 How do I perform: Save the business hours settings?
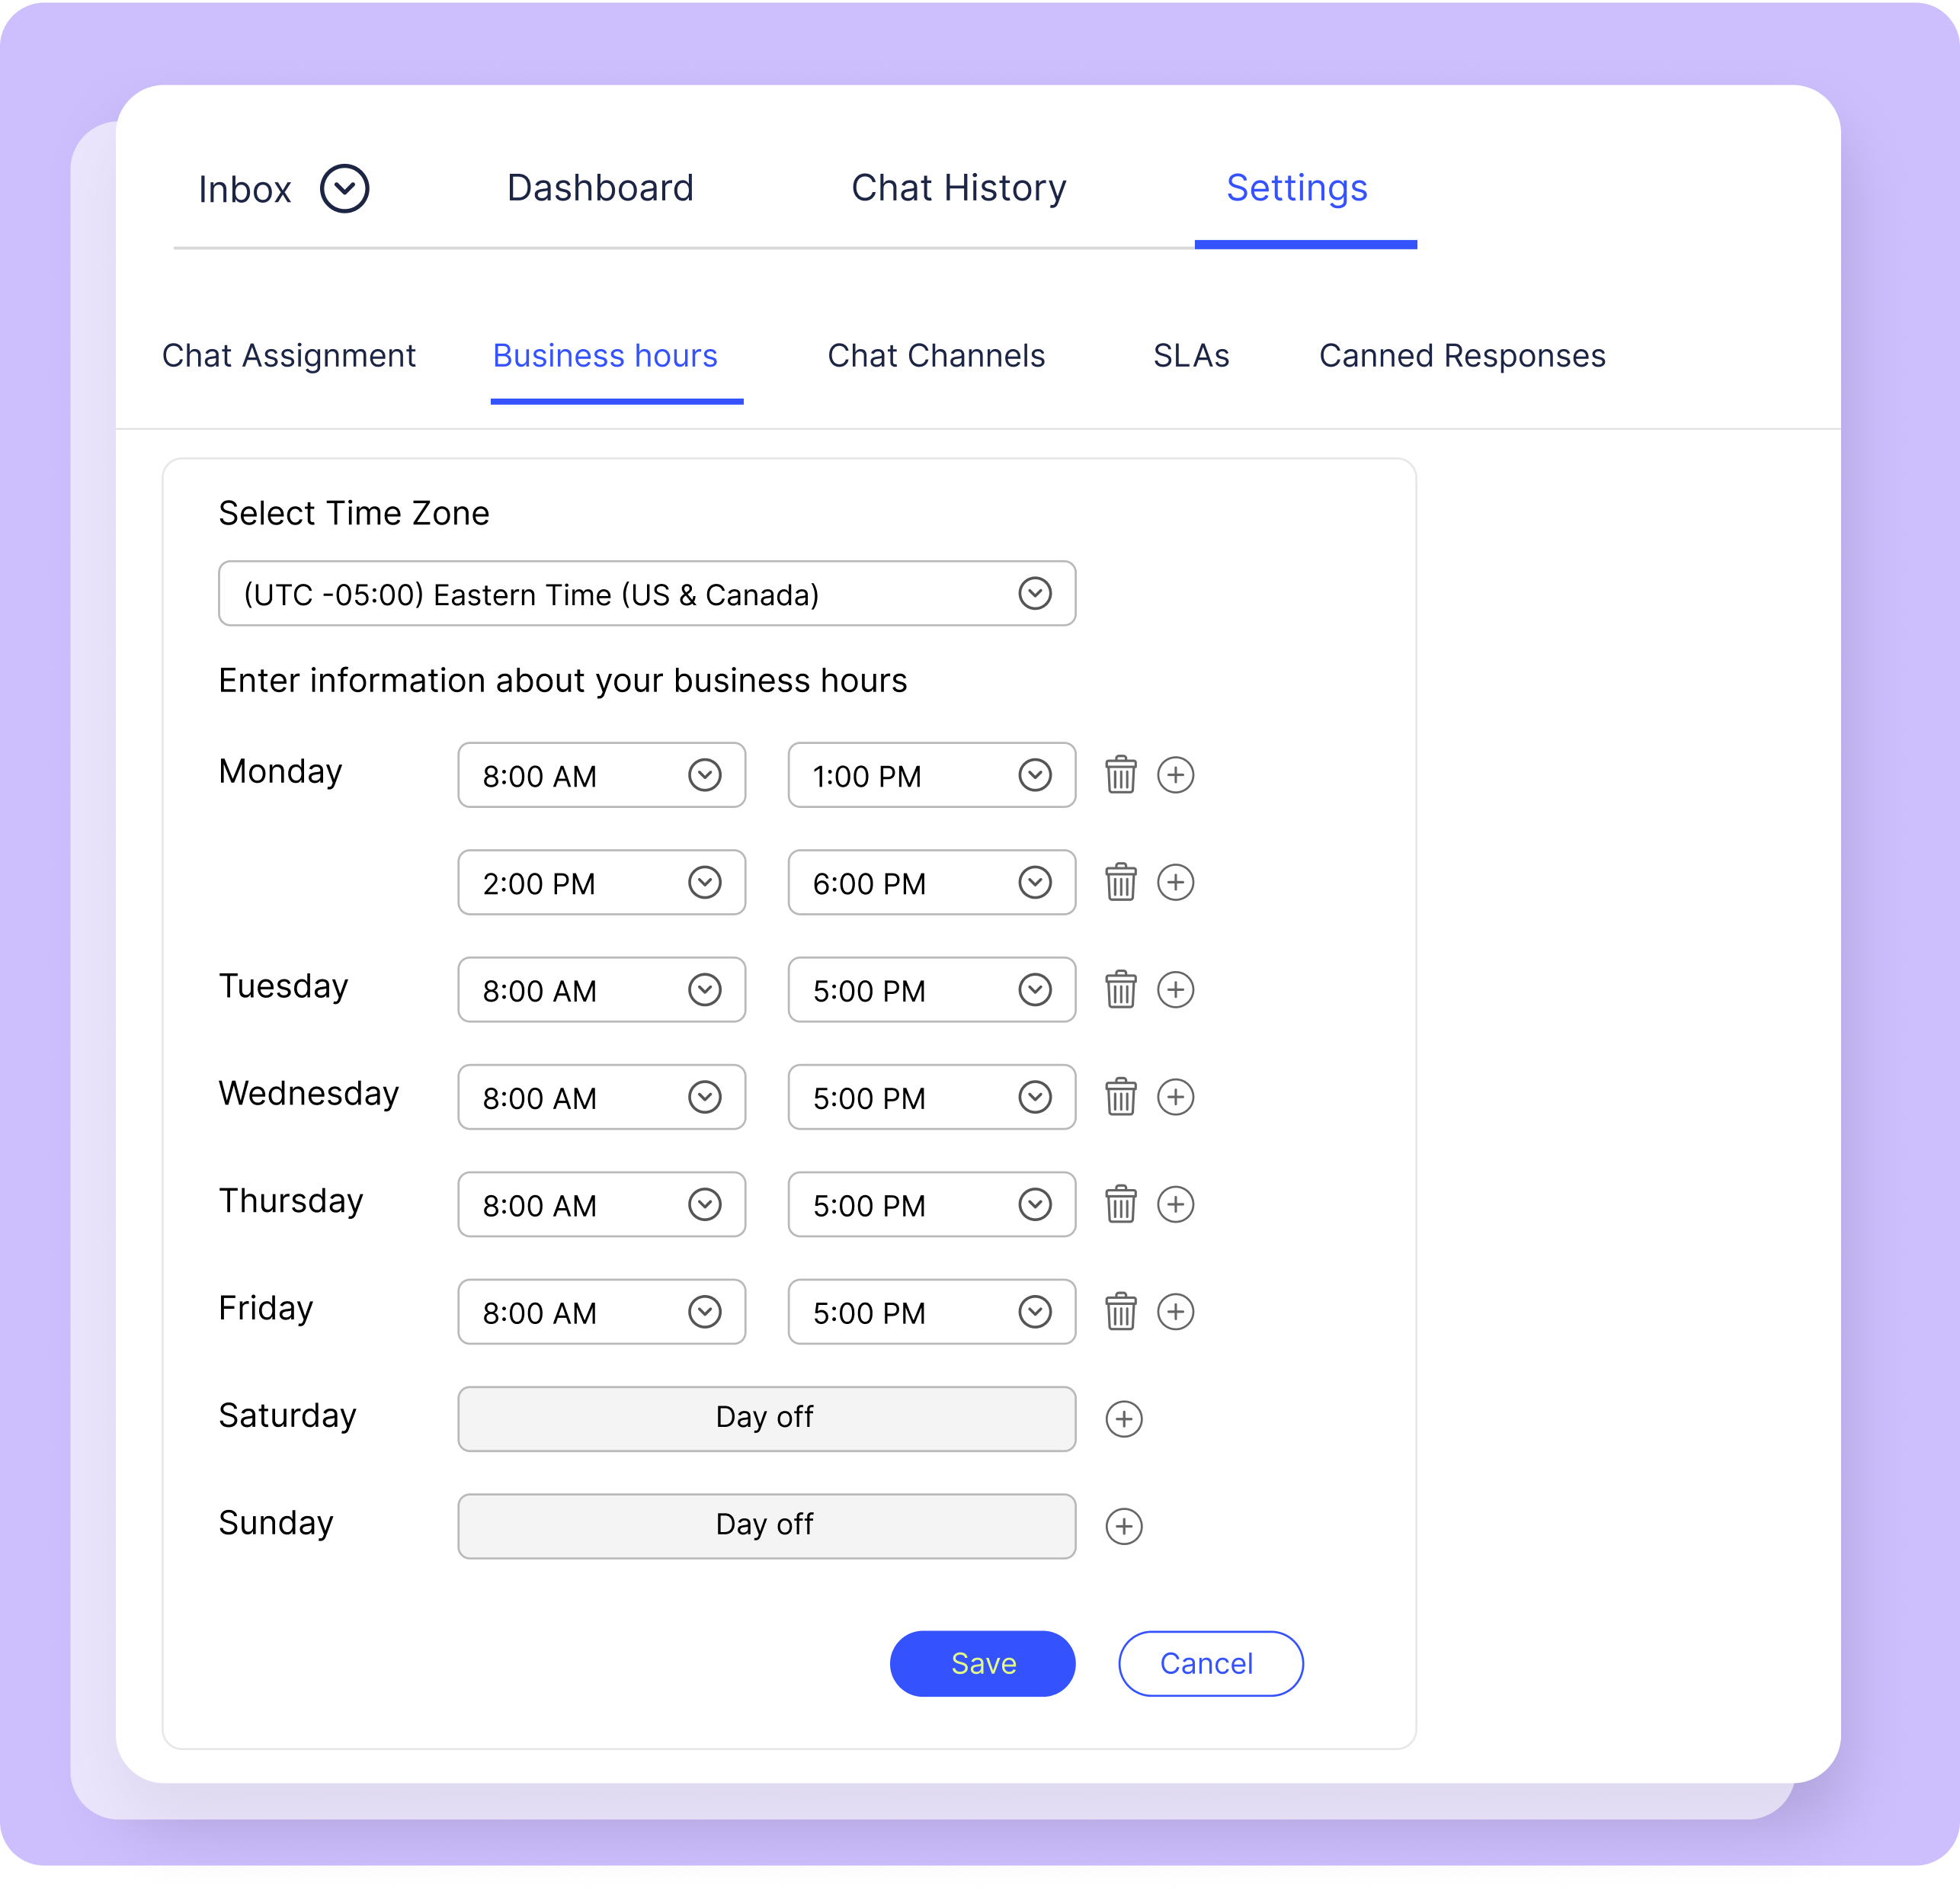982,1663
